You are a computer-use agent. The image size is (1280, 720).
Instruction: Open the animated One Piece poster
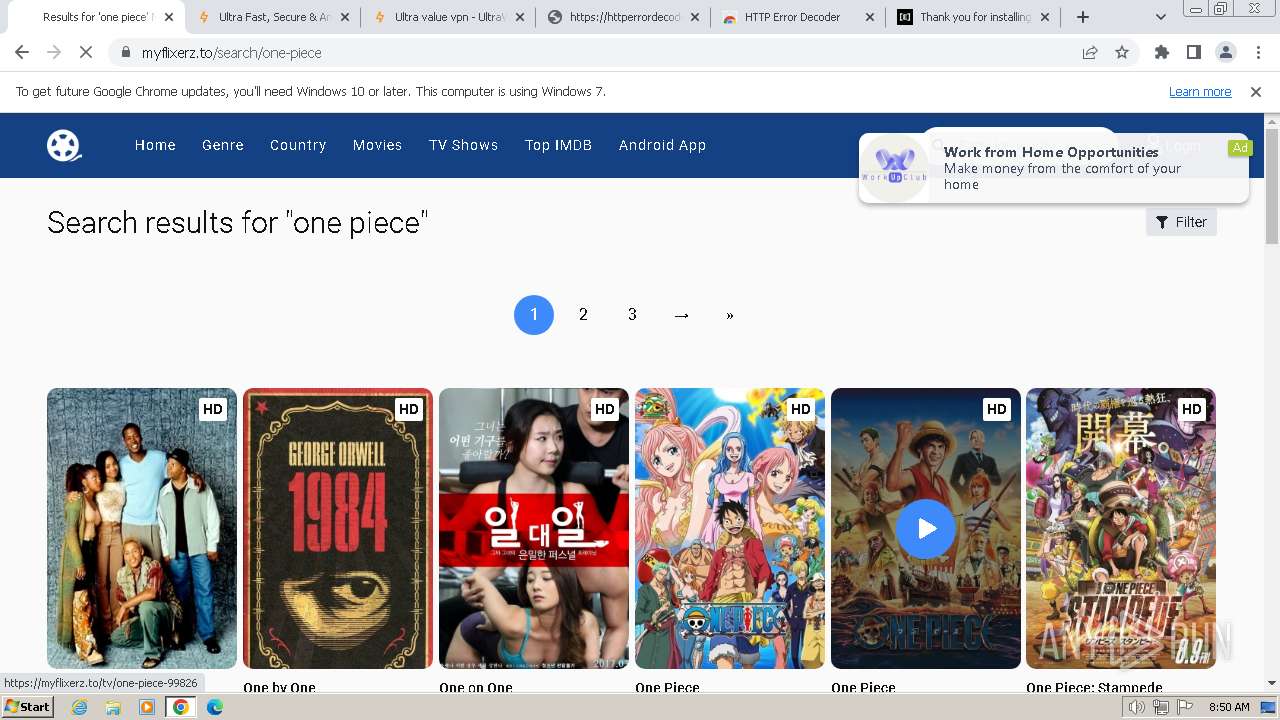[x=730, y=528]
